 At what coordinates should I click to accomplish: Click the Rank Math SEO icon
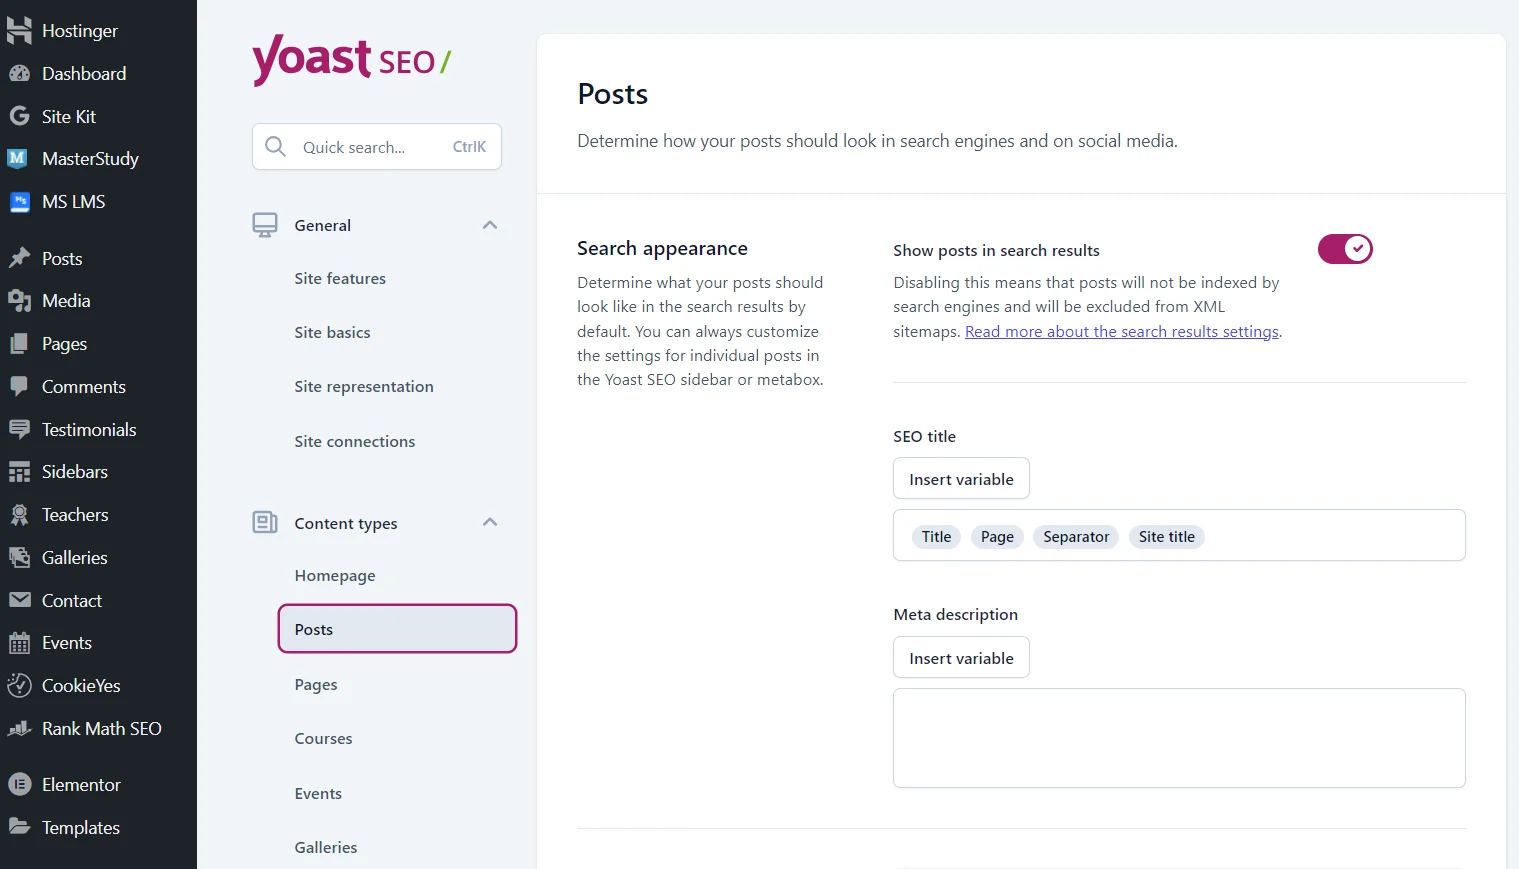point(19,729)
